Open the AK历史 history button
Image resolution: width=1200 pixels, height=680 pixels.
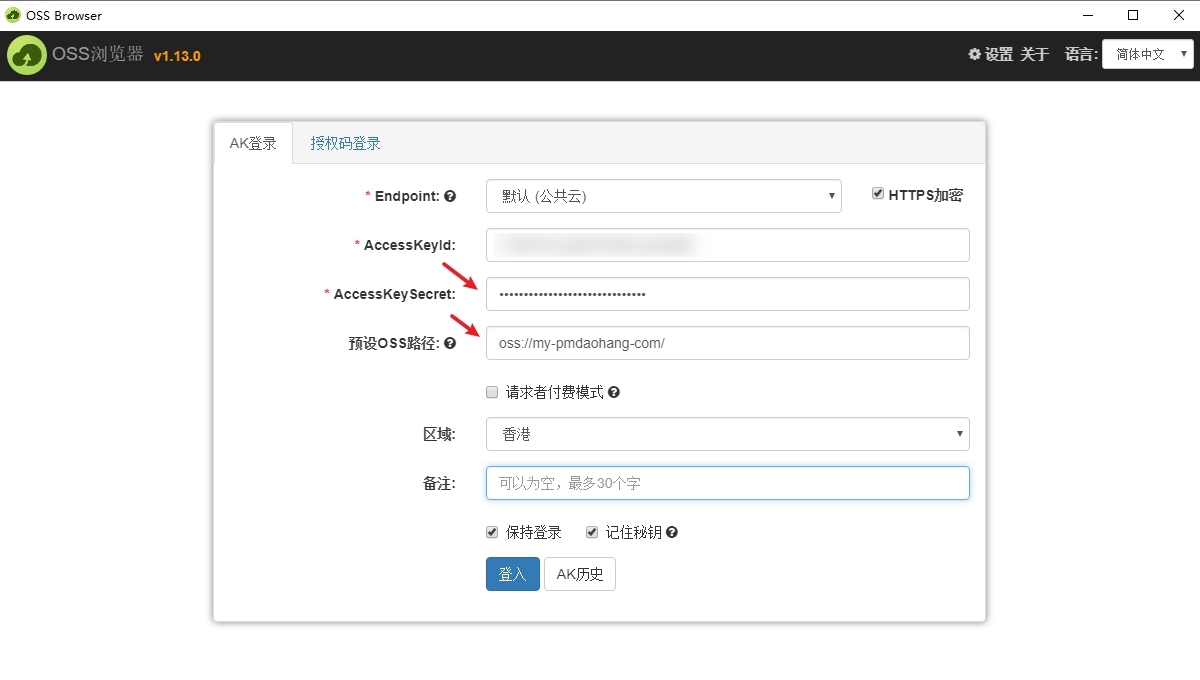580,574
